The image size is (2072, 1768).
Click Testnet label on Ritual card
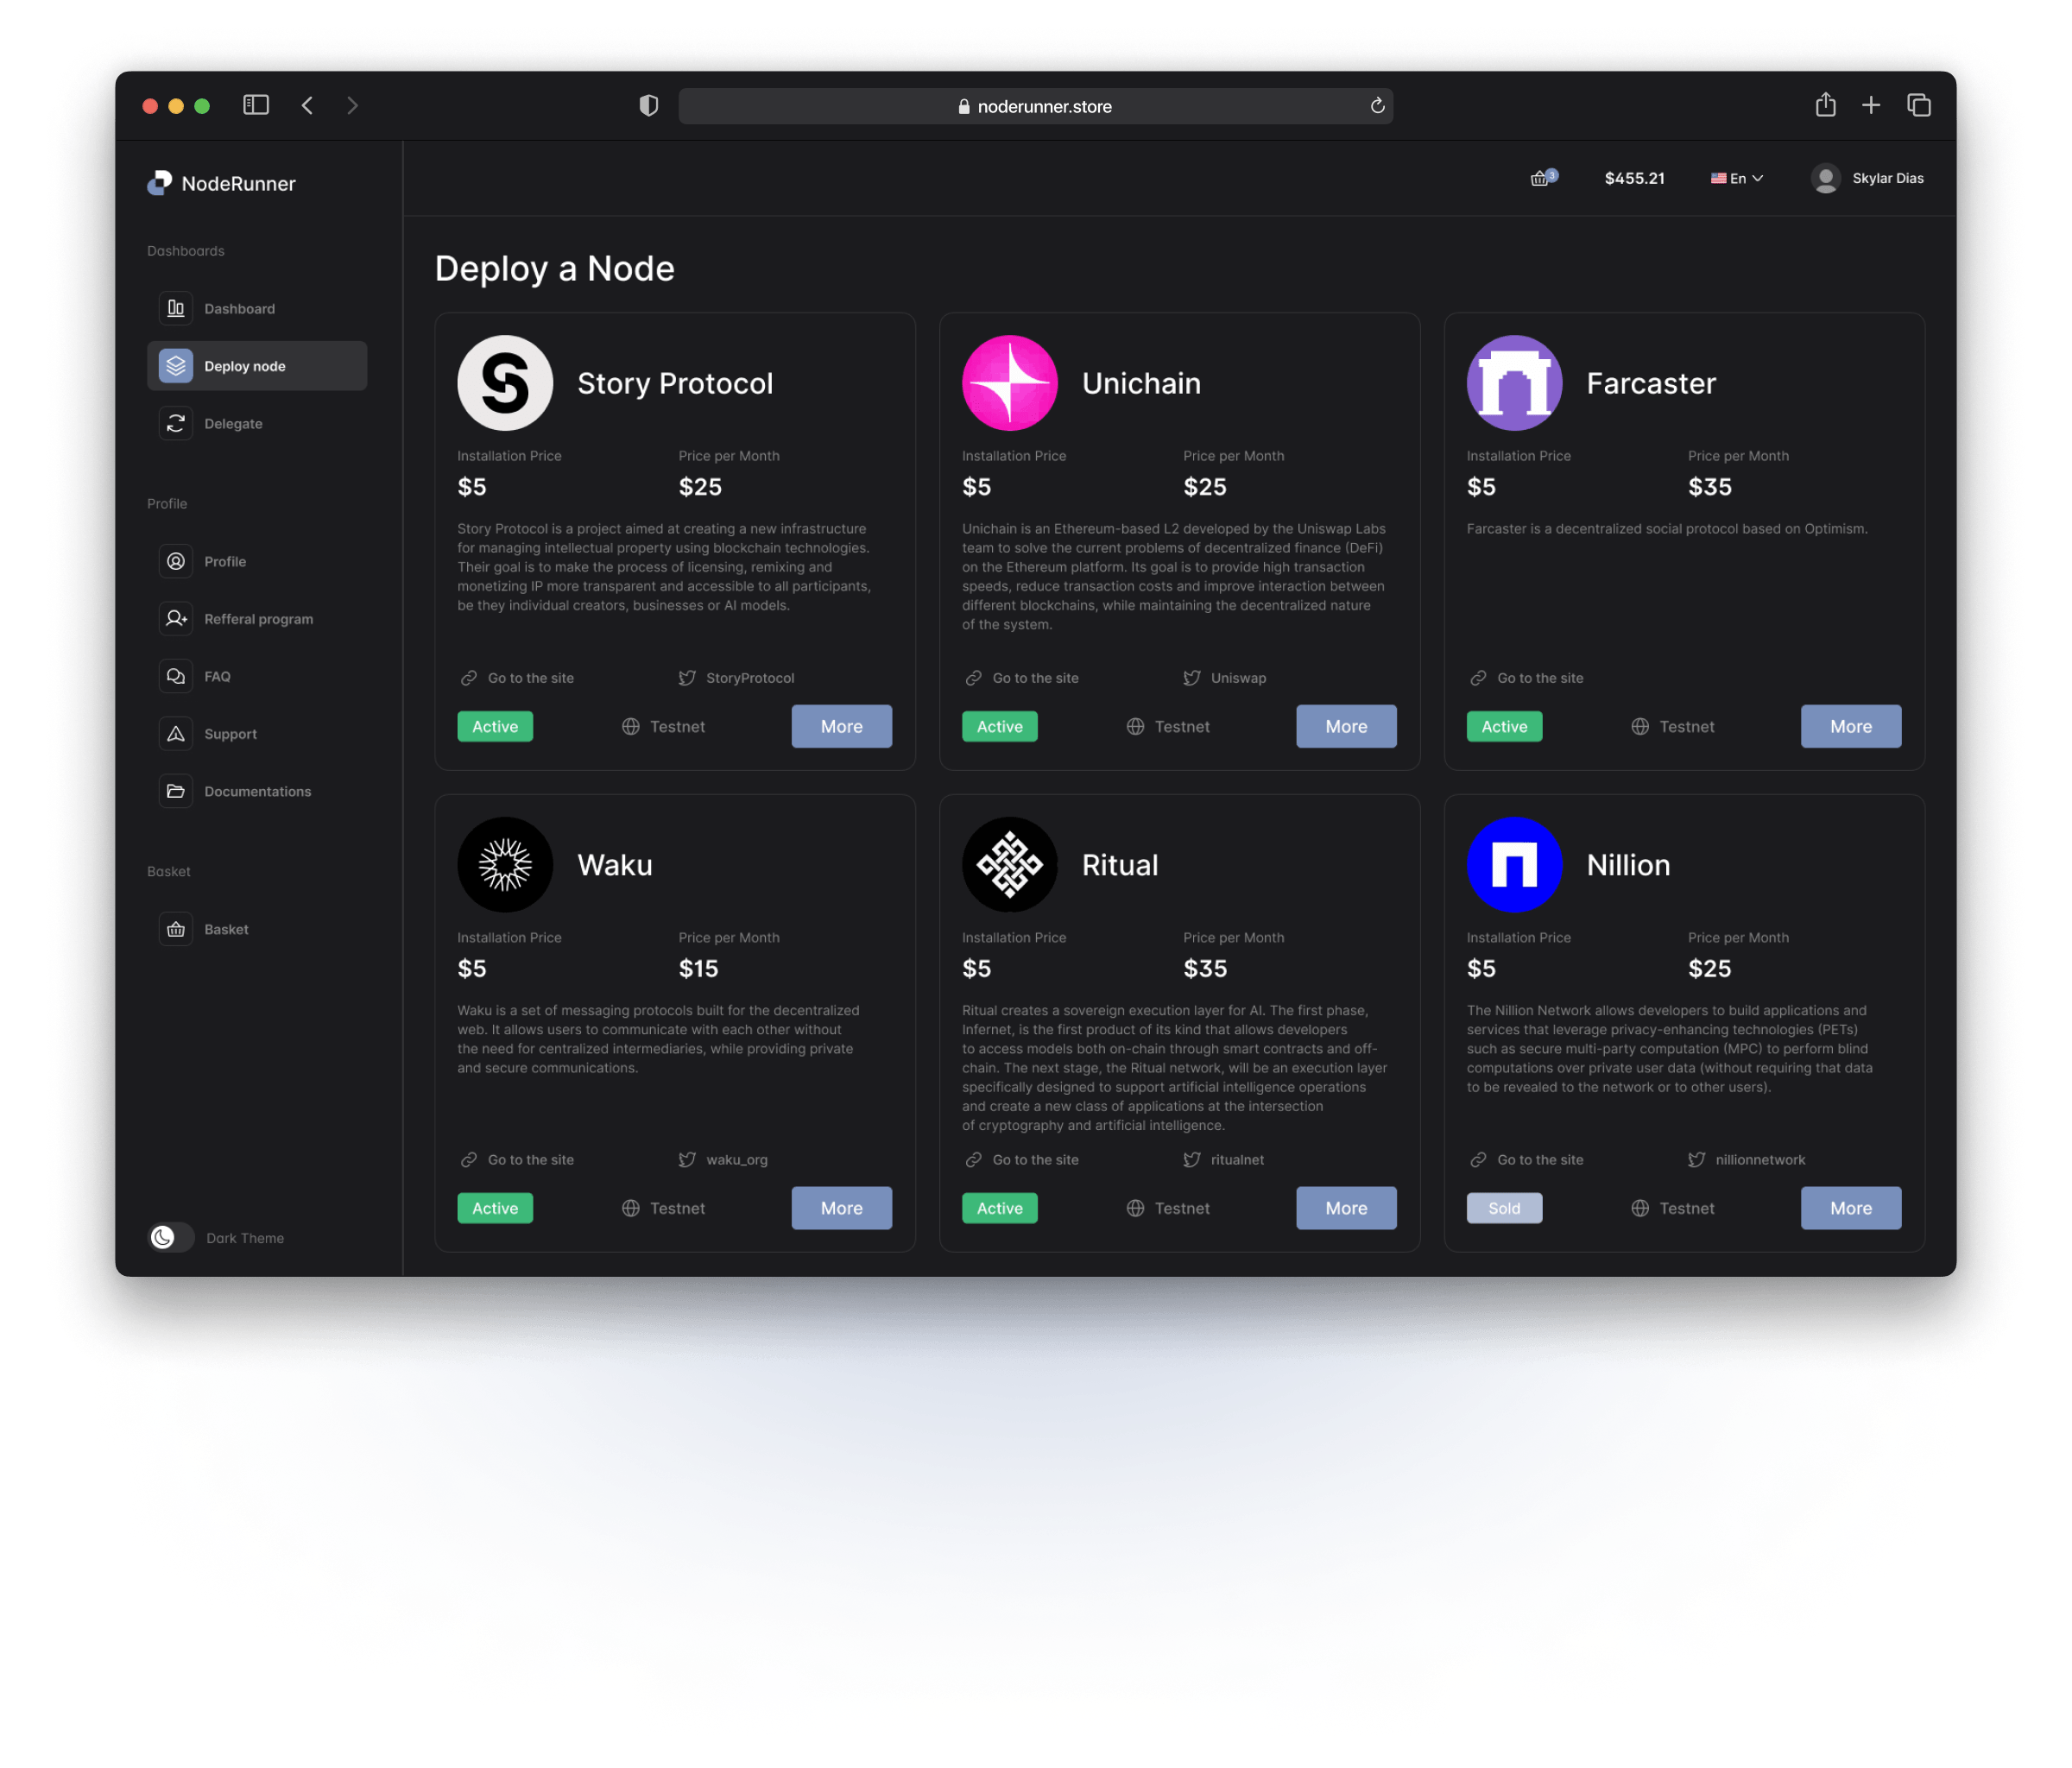[1168, 1208]
